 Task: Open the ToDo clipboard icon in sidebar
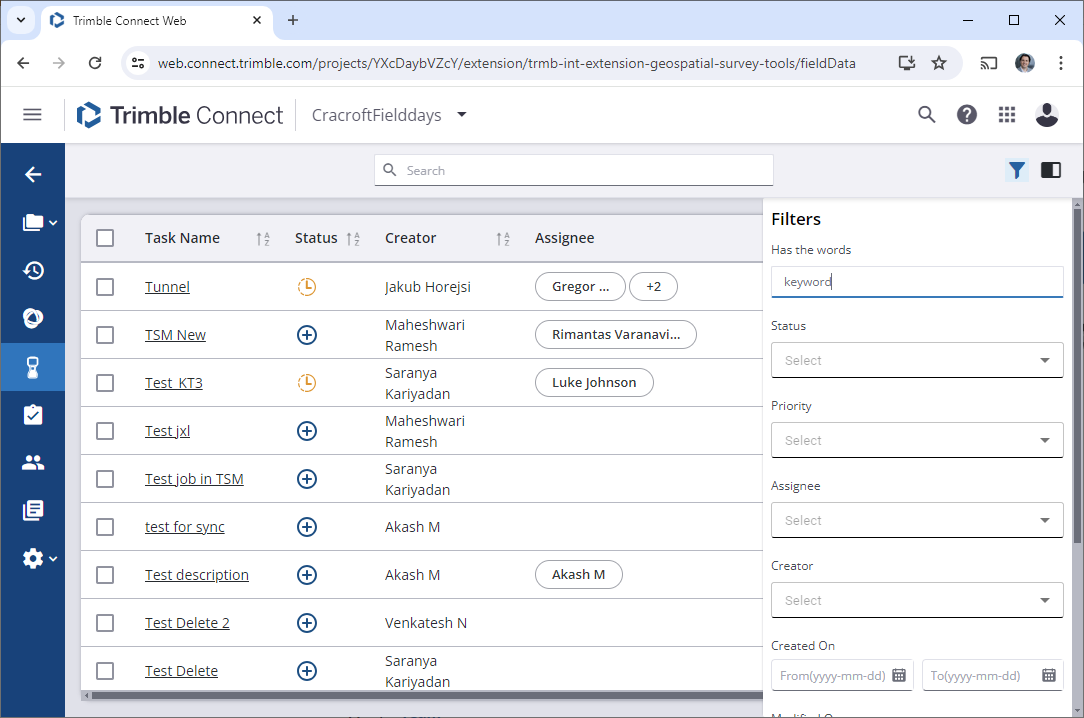pos(33,414)
